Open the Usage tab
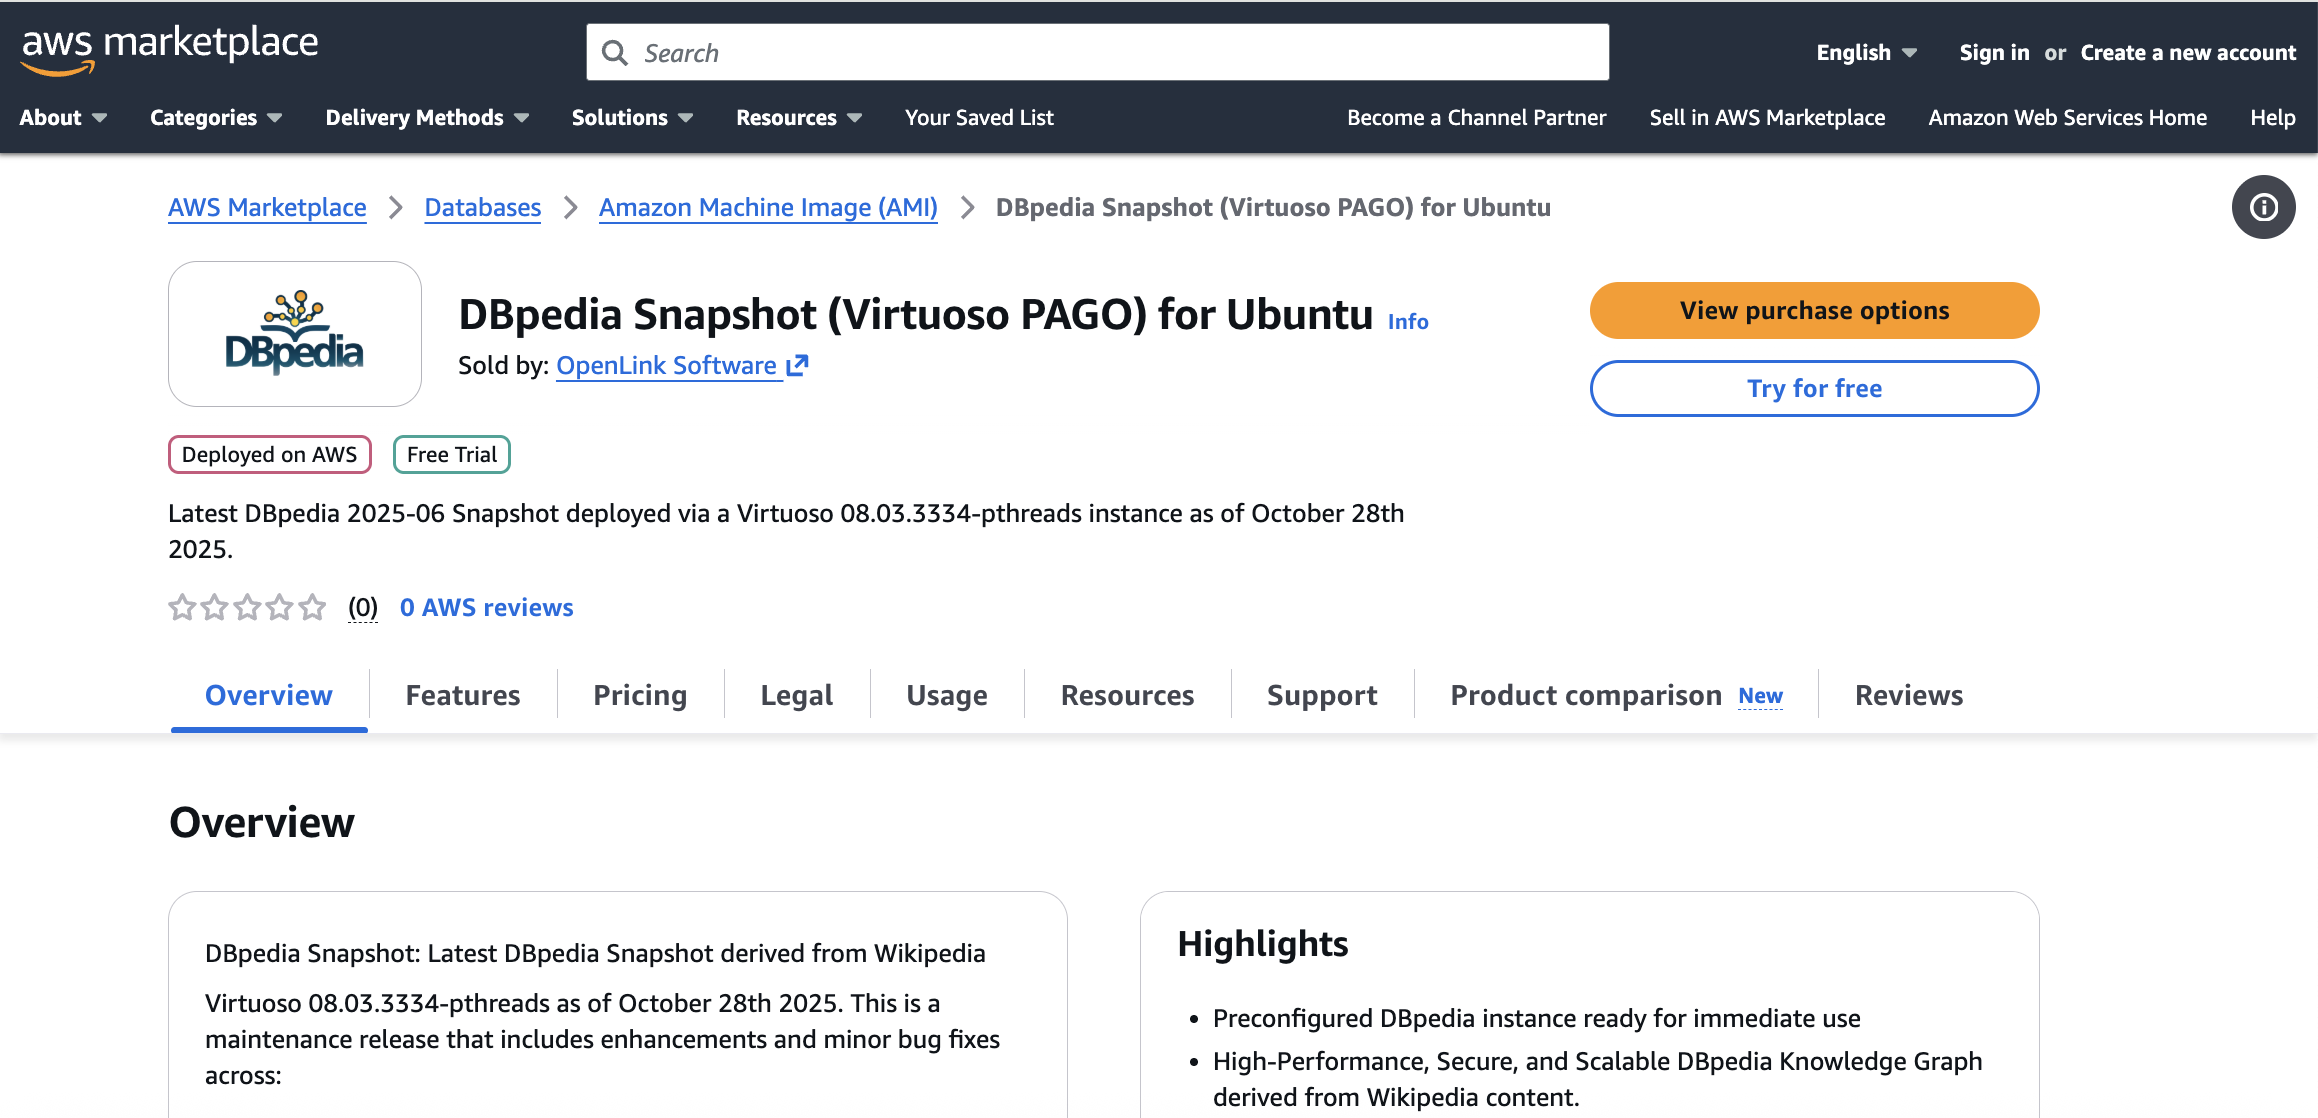This screenshot has width=2318, height=1118. pos(947,696)
